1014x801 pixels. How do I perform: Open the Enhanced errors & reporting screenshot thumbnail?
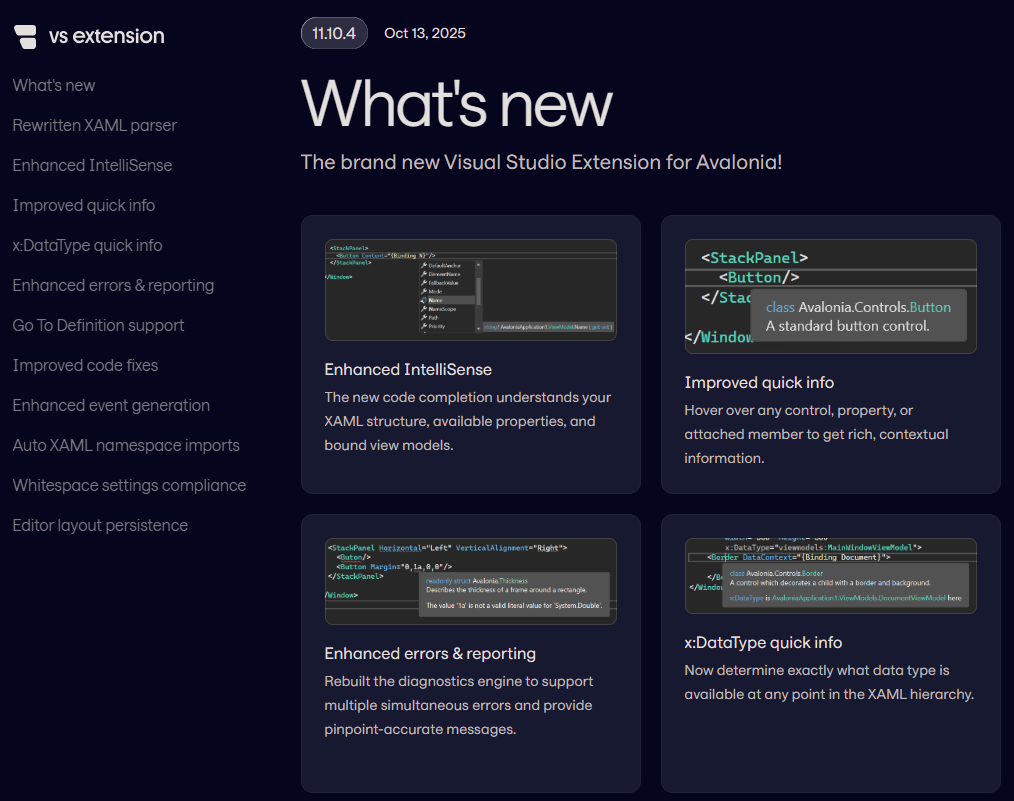471,581
